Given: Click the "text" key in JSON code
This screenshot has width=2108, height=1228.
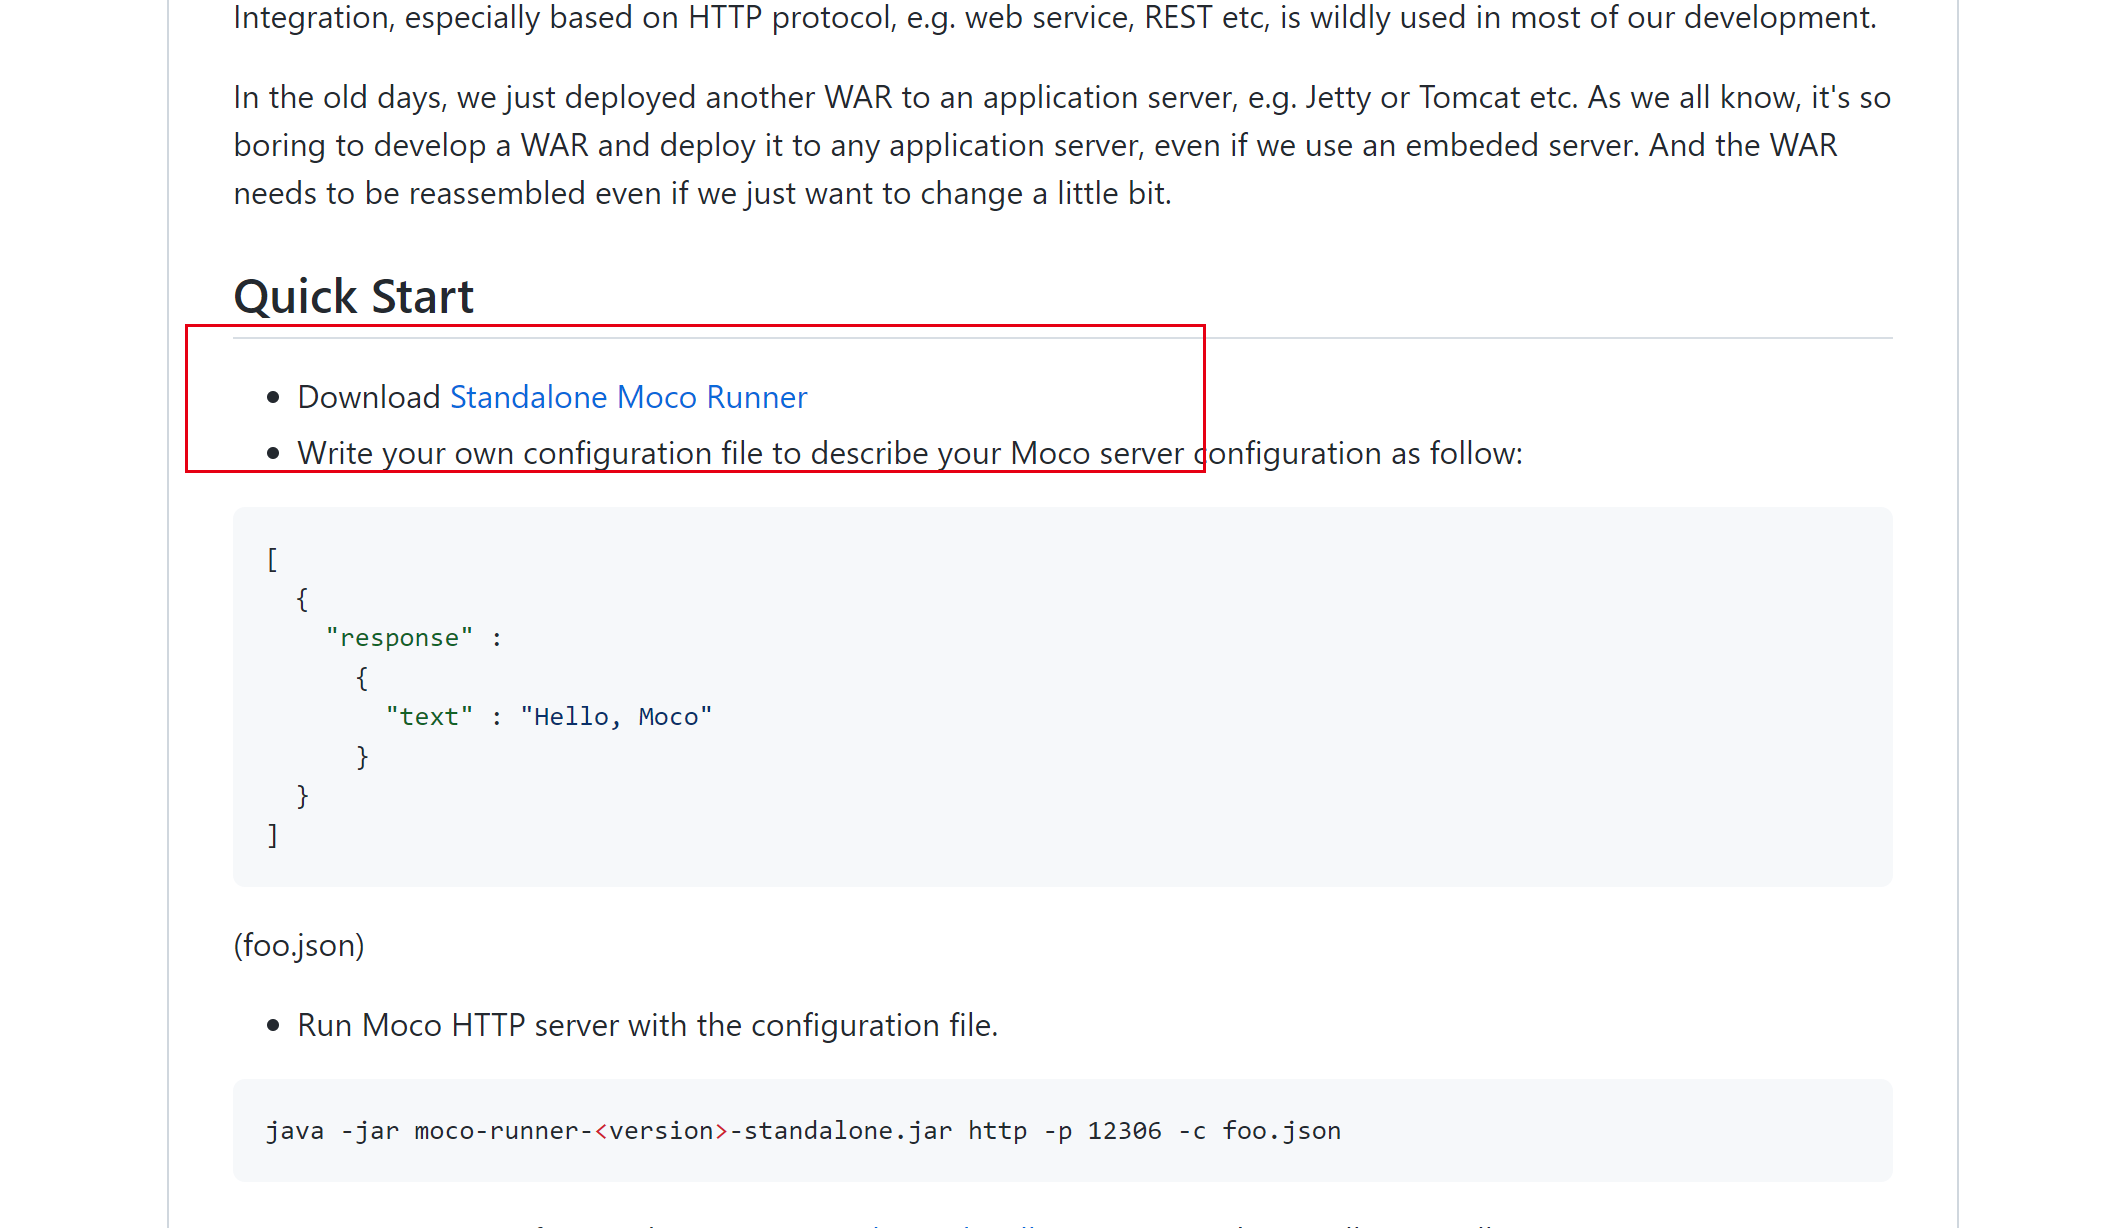Looking at the screenshot, I should pyautogui.click(x=429, y=717).
